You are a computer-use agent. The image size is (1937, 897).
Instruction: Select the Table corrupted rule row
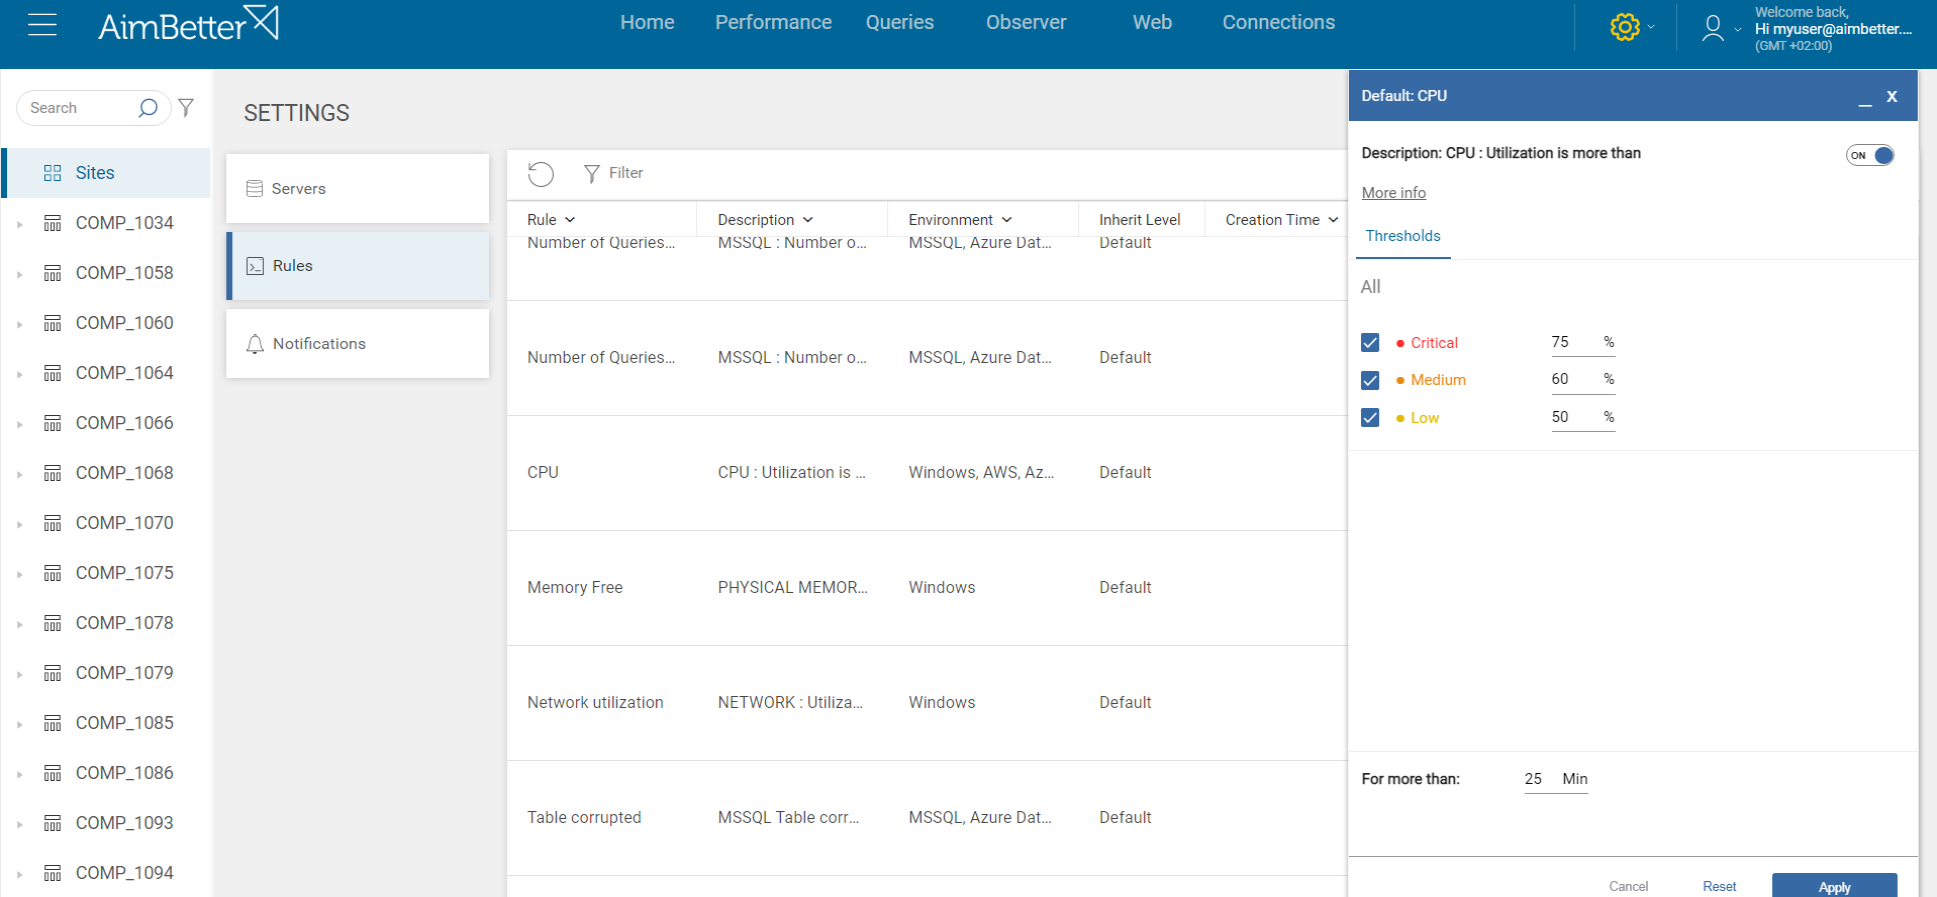(x=927, y=818)
